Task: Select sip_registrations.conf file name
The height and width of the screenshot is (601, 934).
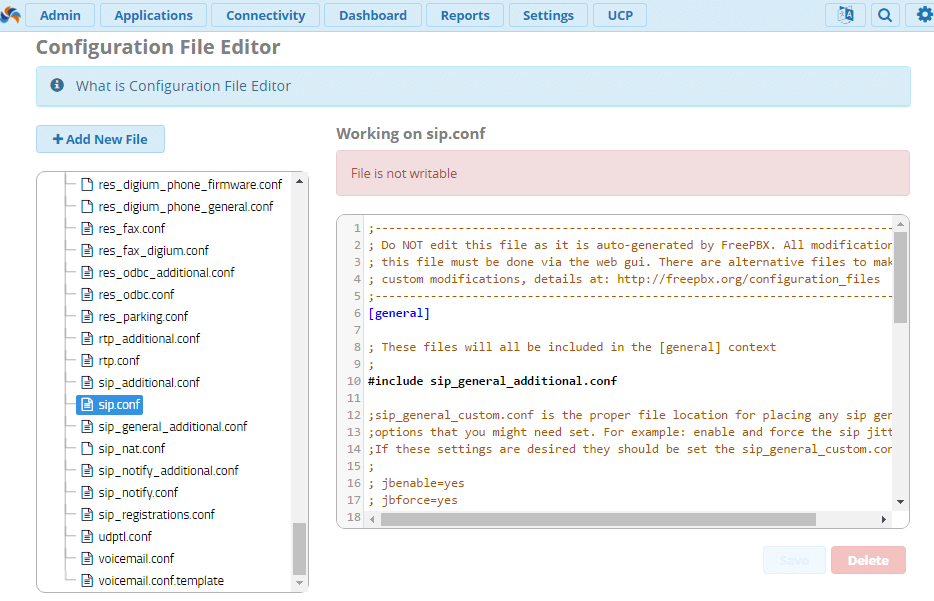Action: tap(156, 515)
